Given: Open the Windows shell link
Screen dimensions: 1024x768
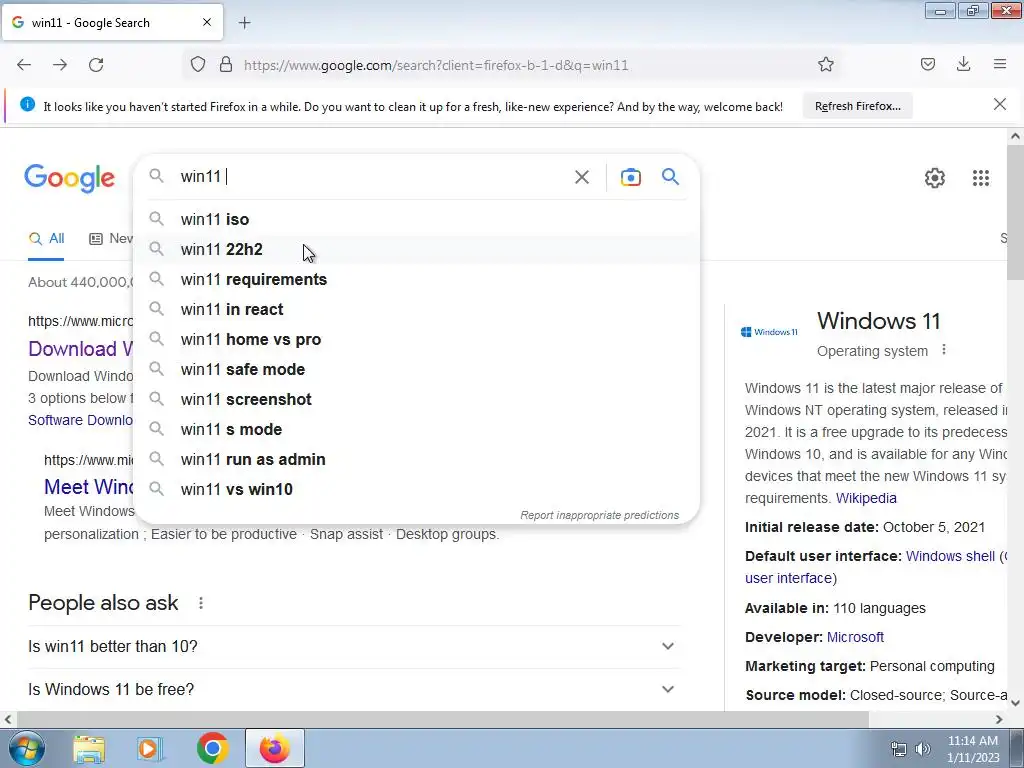Looking at the screenshot, I should click(950, 556).
